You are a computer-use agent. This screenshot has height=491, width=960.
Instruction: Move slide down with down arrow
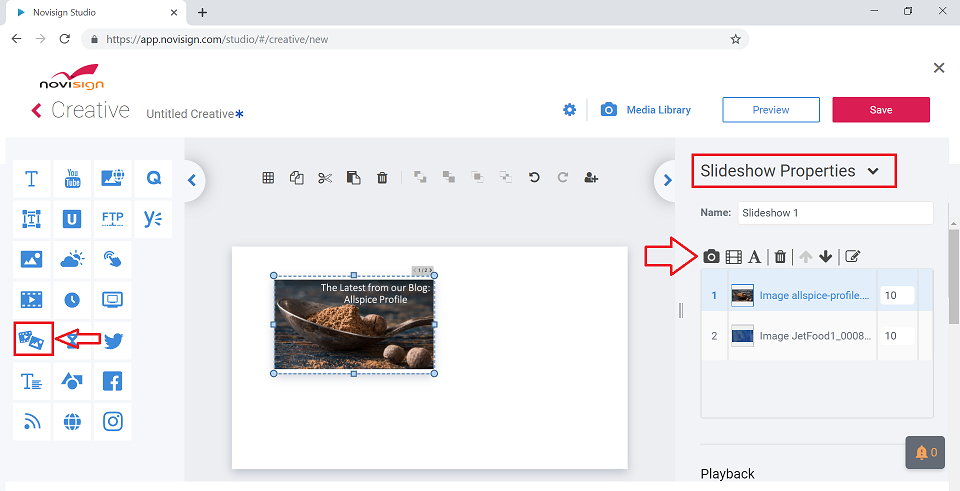click(x=825, y=257)
